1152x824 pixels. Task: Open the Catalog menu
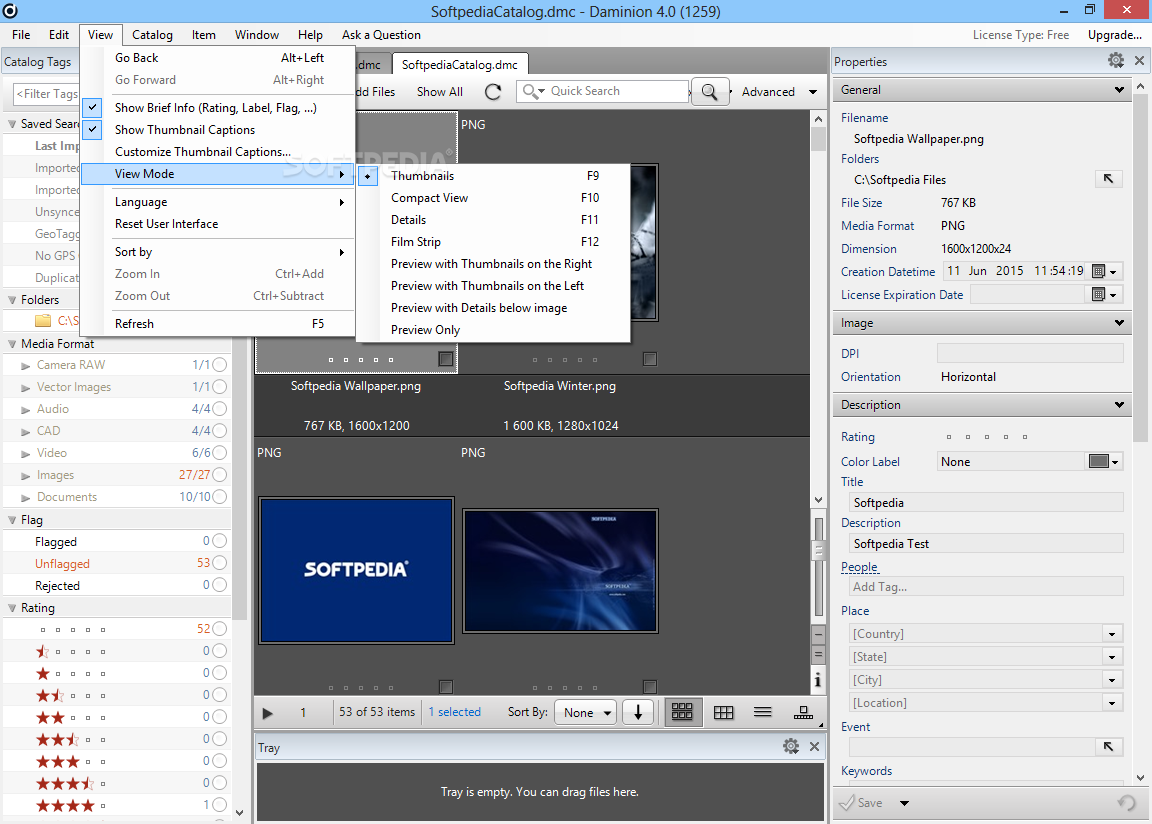pyautogui.click(x=152, y=35)
